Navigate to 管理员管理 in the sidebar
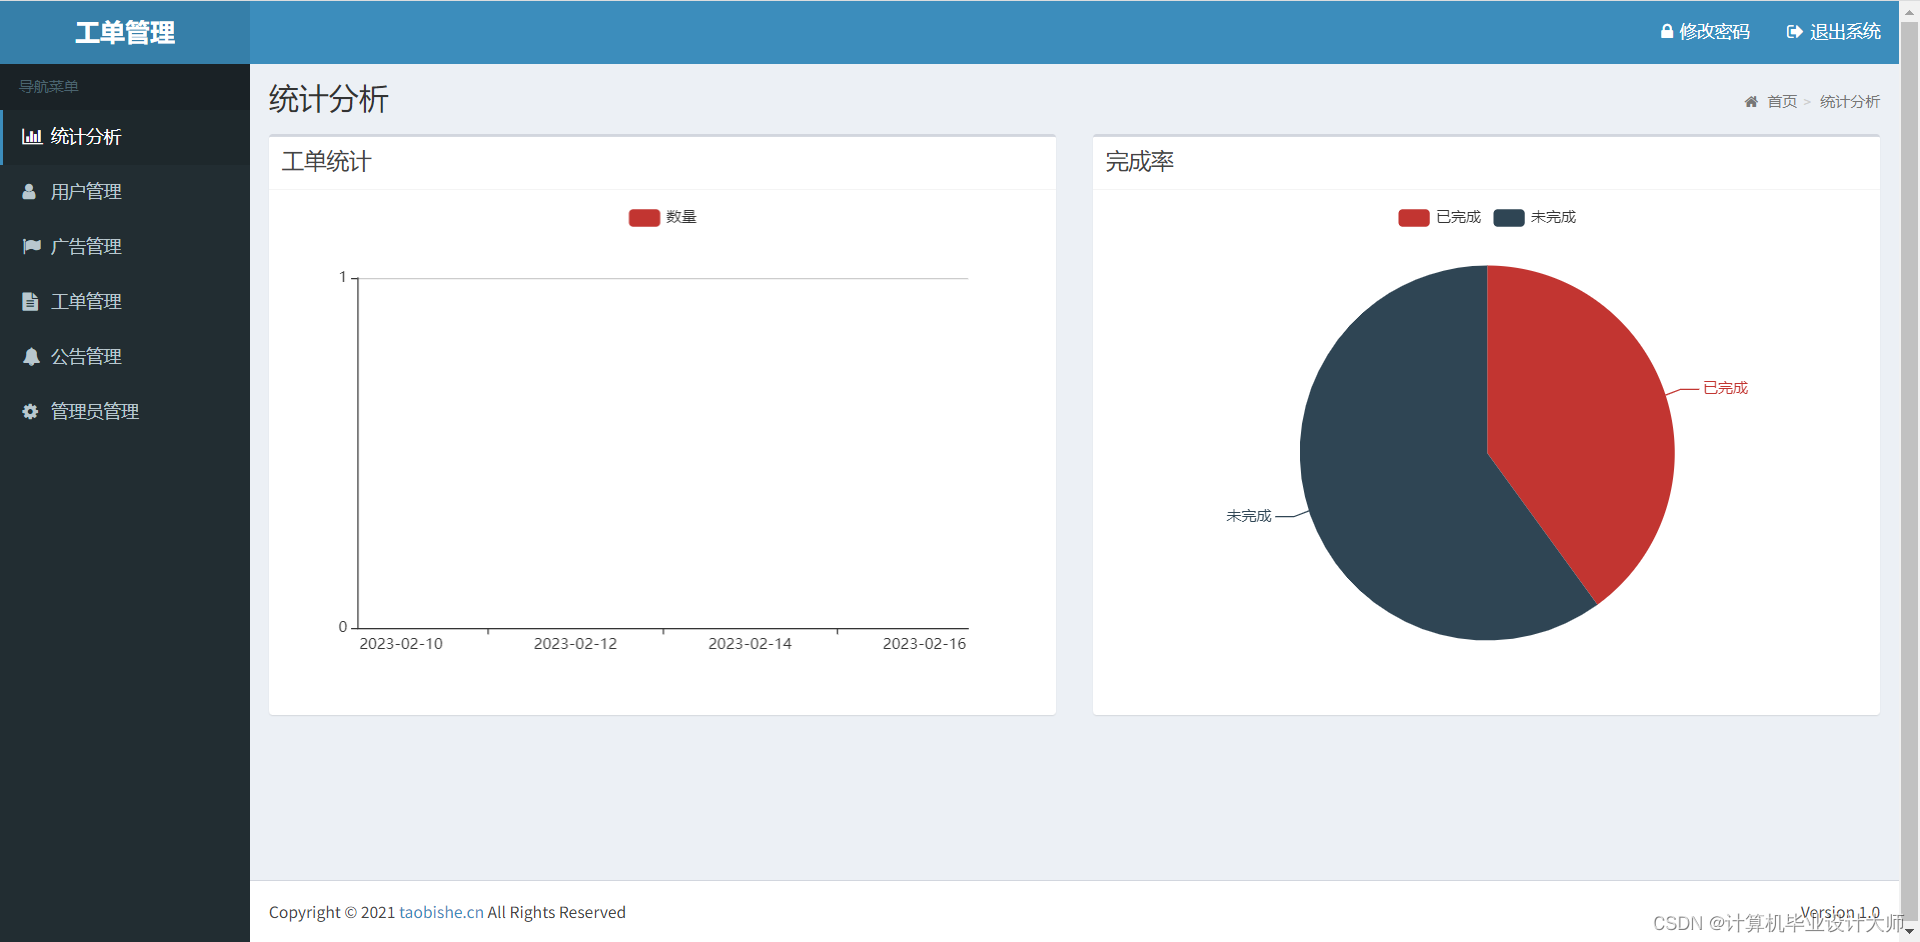The image size is (1920, 942). tap(125, 411)
